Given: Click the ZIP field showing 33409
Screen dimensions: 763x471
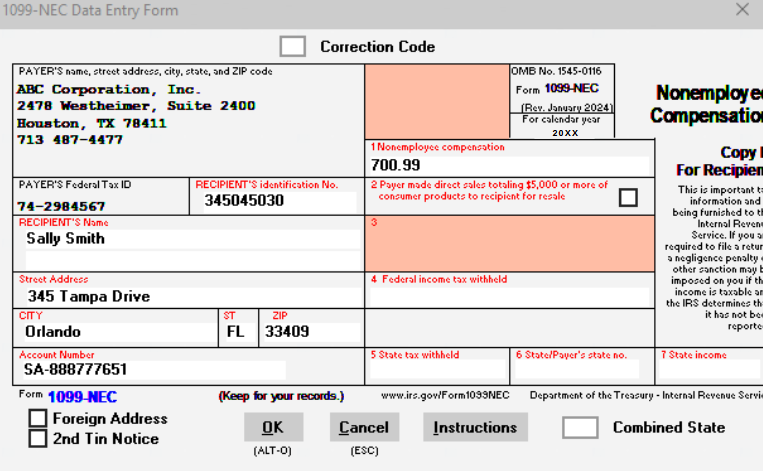Looking at the screenshot, I should (310, 332).
